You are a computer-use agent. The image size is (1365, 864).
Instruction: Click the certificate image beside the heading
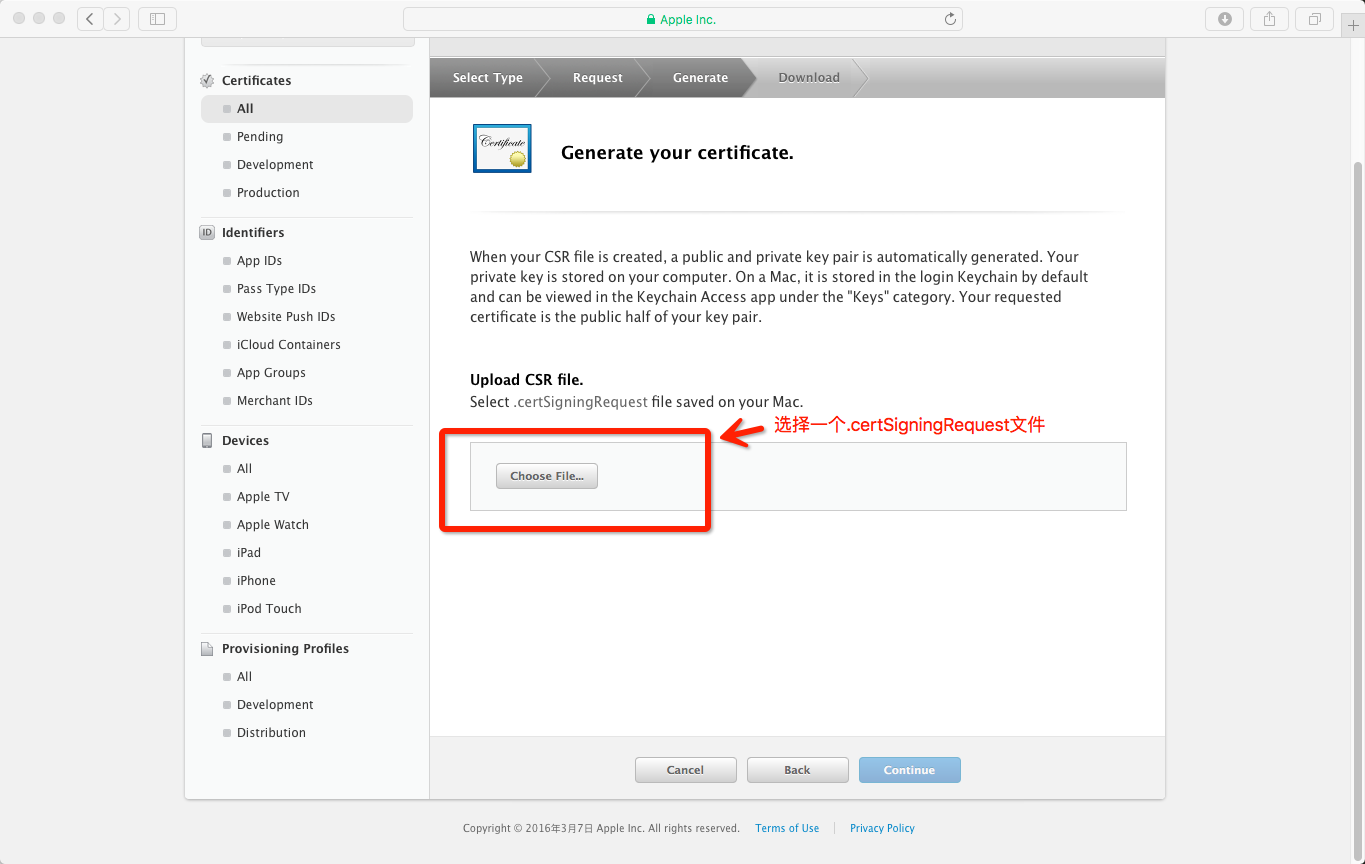tap(502, 149)
